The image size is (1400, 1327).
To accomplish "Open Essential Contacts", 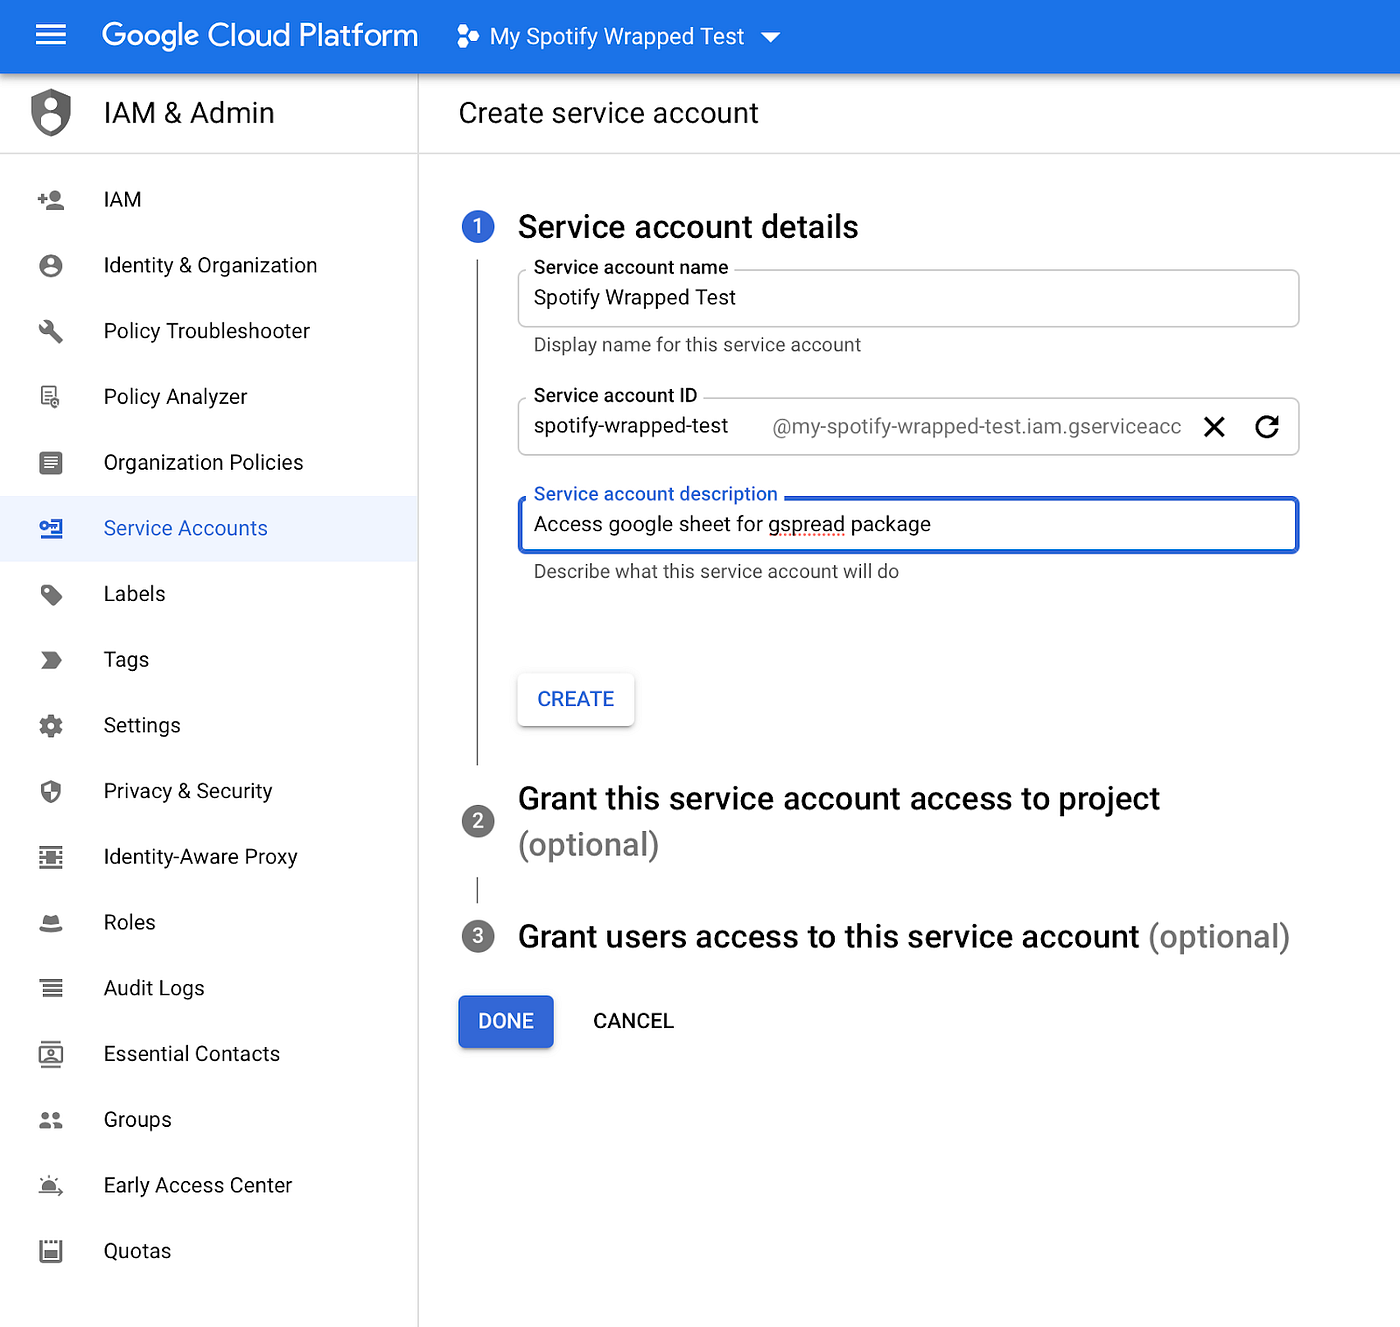I will pos(208,1054).
